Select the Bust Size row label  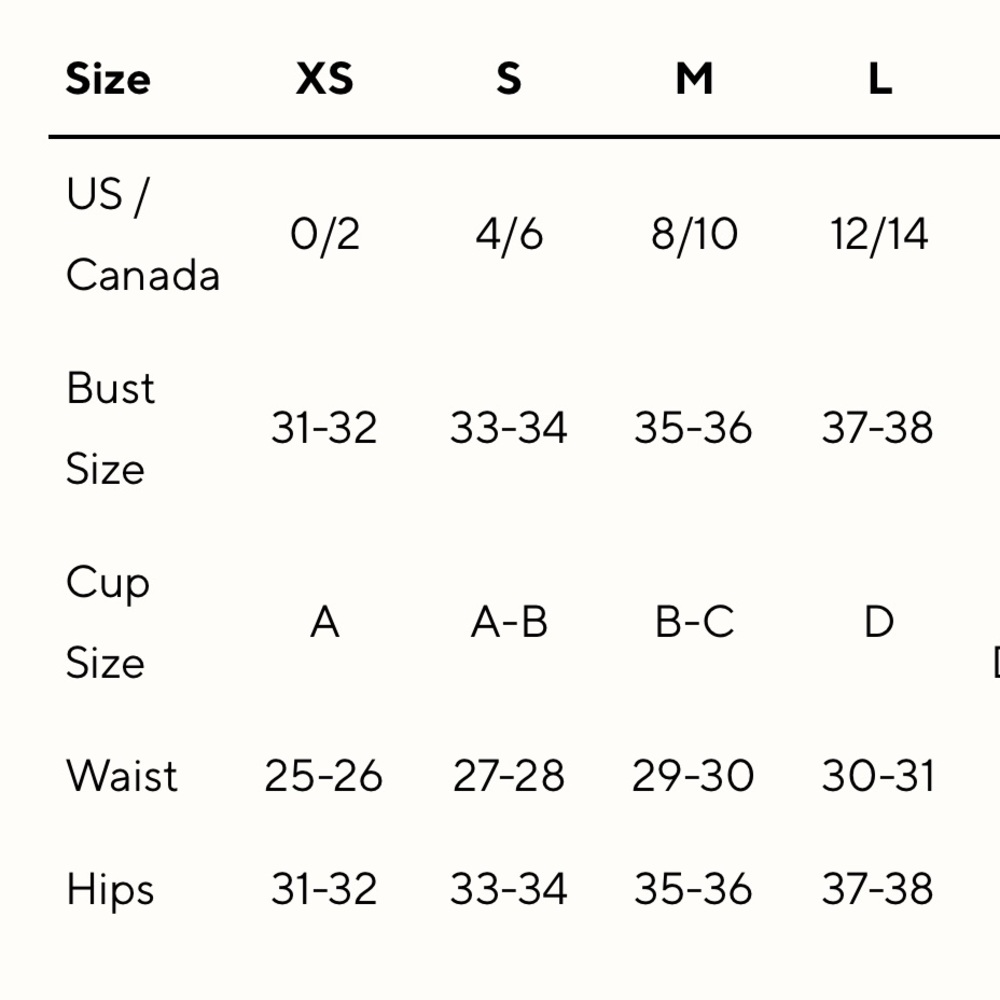point(110,428)
